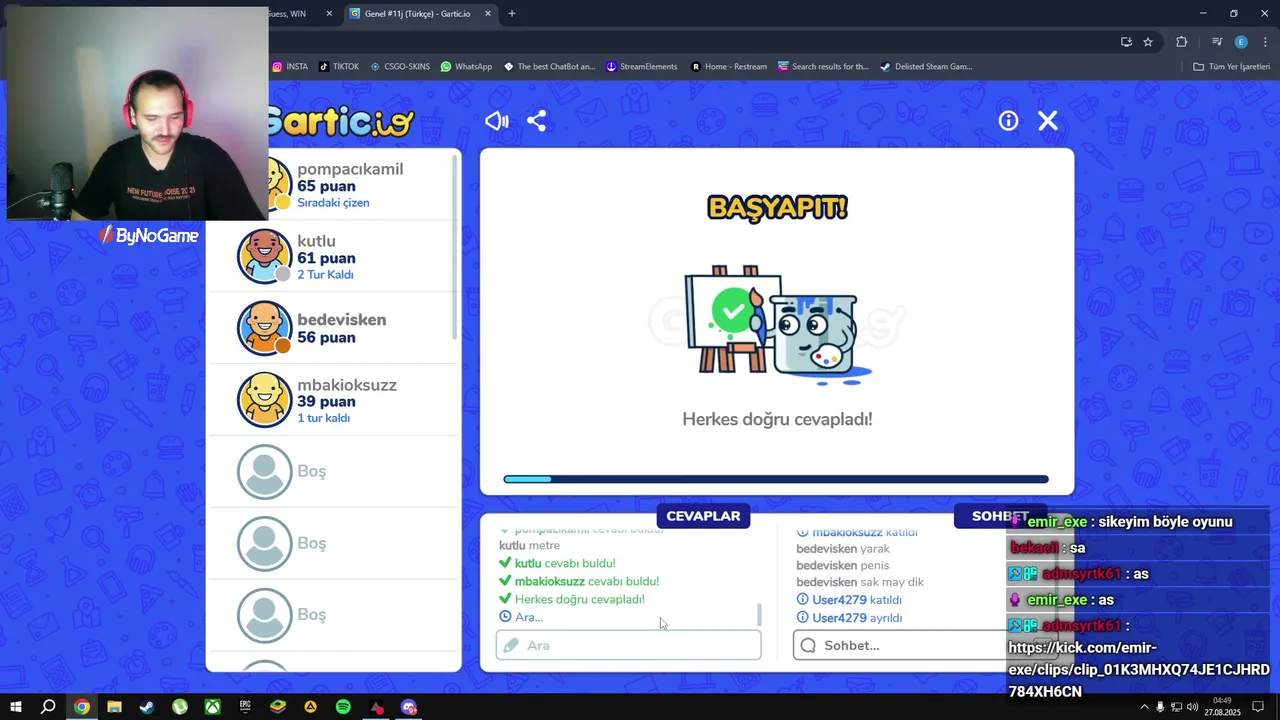Open the INSTA bookmark
This screenshot has width=1280, height=720.
point(290,67)
